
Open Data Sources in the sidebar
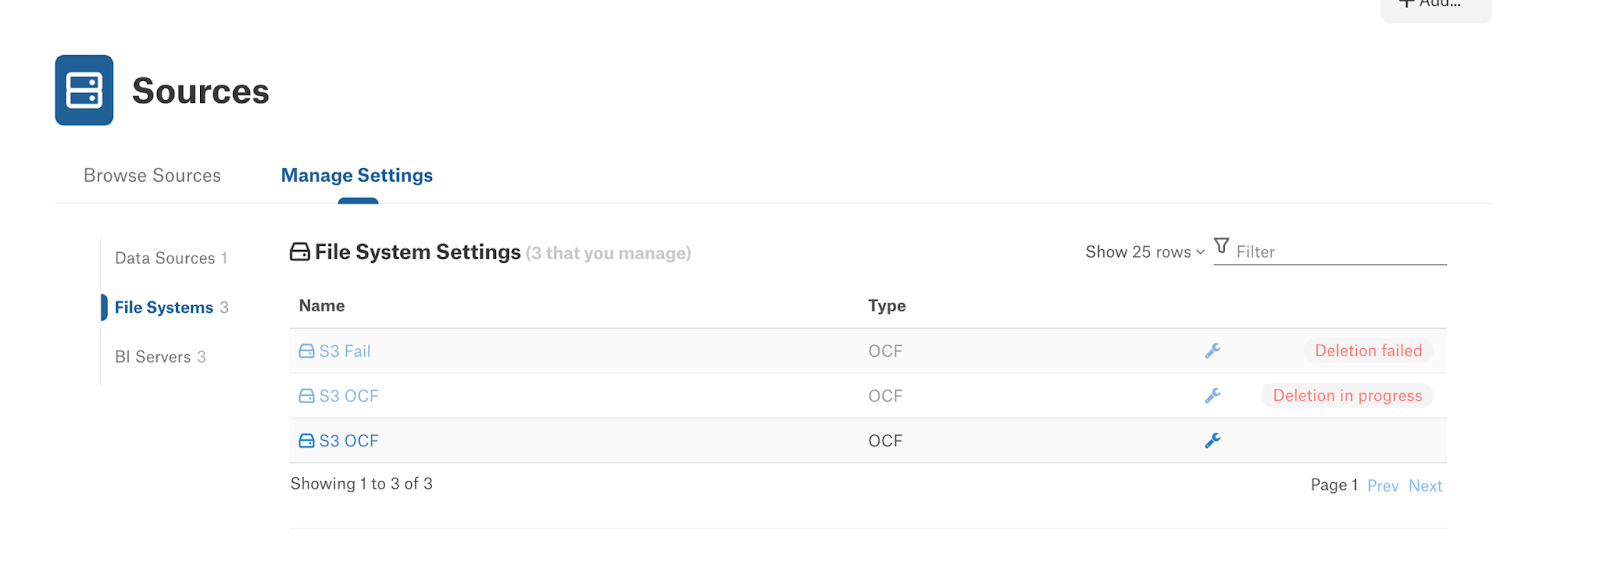(x=171, y=258)
